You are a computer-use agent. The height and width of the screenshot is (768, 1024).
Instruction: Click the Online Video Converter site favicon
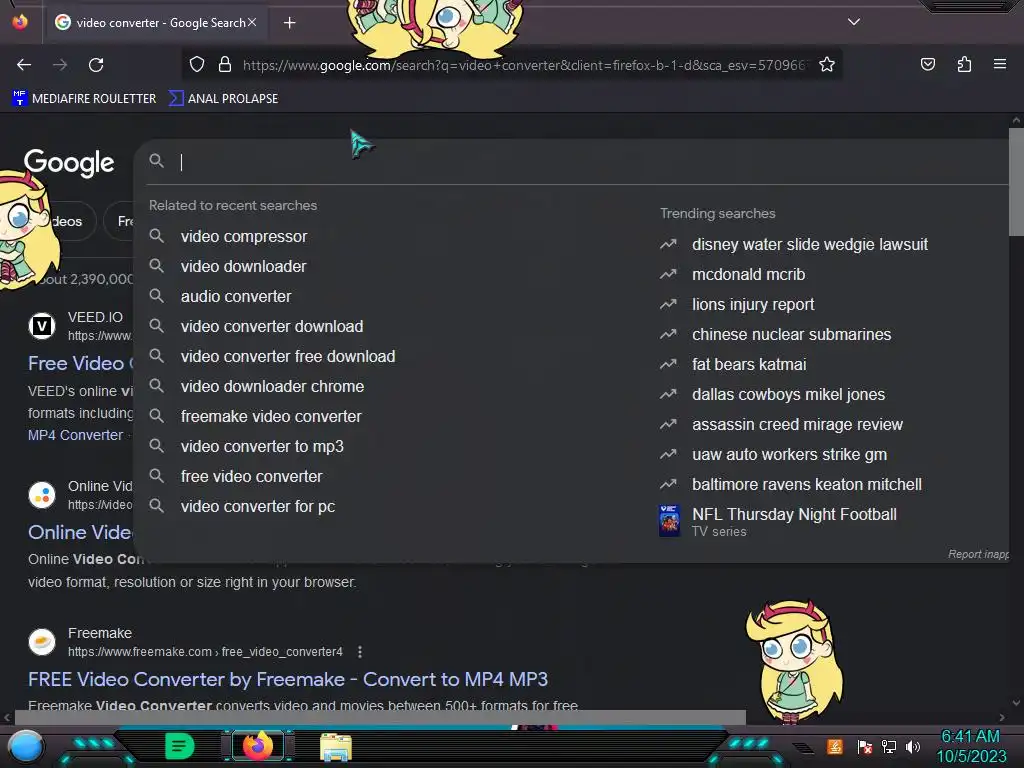coord(42,494)
